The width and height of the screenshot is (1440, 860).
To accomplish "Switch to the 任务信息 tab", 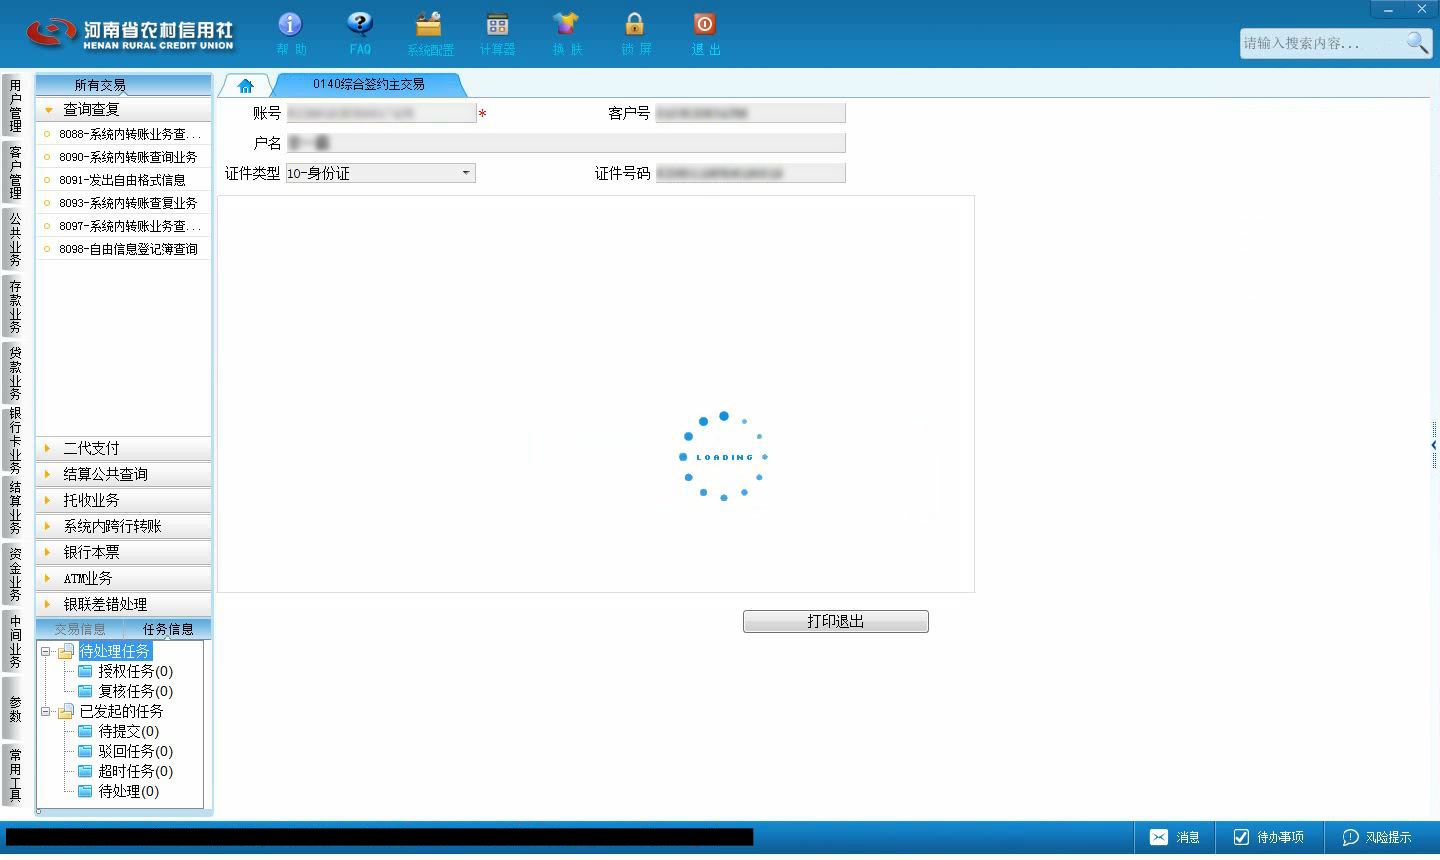I will [x=167, y=629].
